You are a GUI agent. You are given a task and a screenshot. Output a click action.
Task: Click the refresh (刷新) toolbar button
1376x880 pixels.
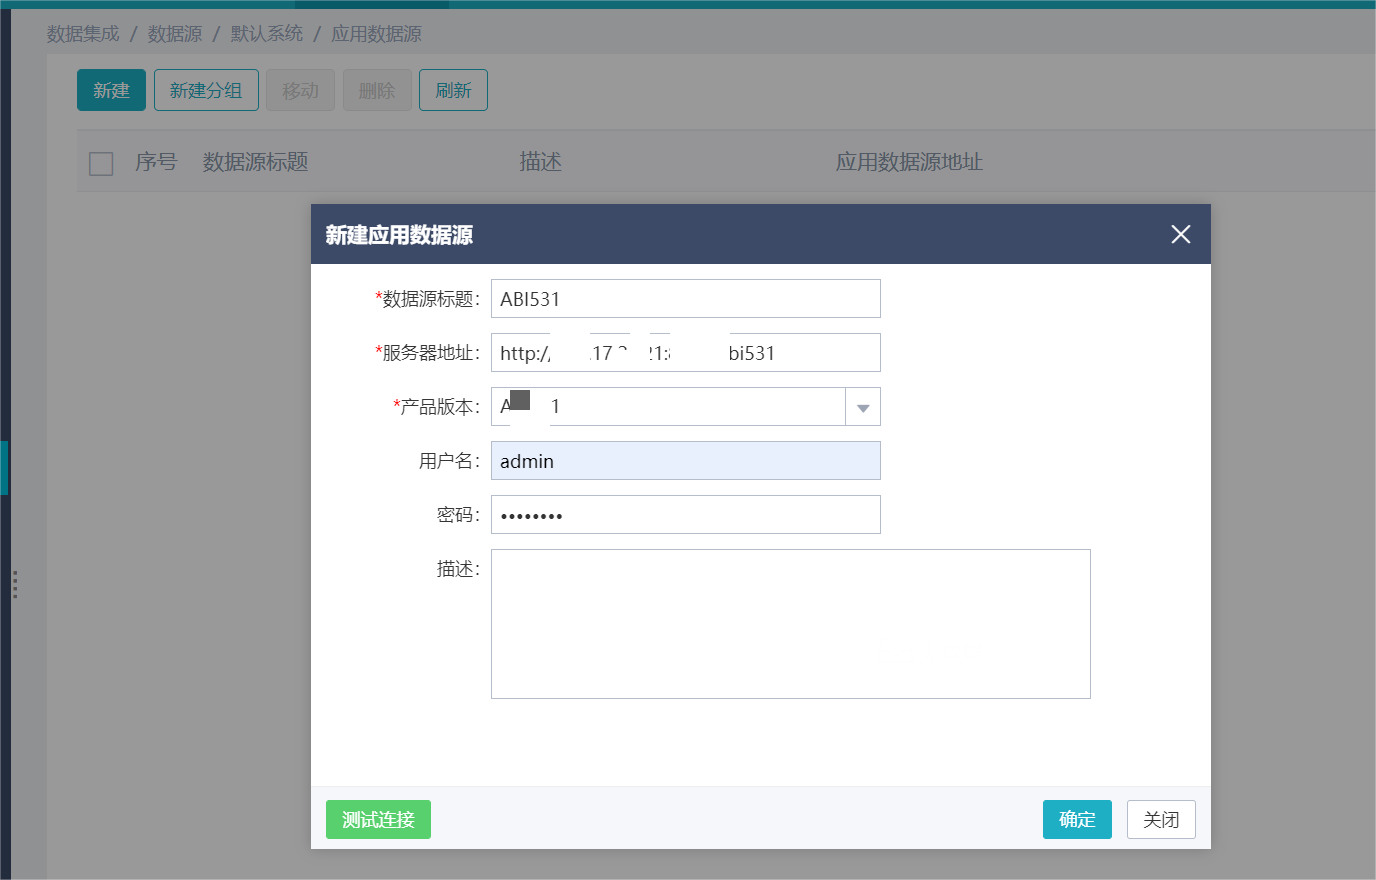tap(453, 90)
